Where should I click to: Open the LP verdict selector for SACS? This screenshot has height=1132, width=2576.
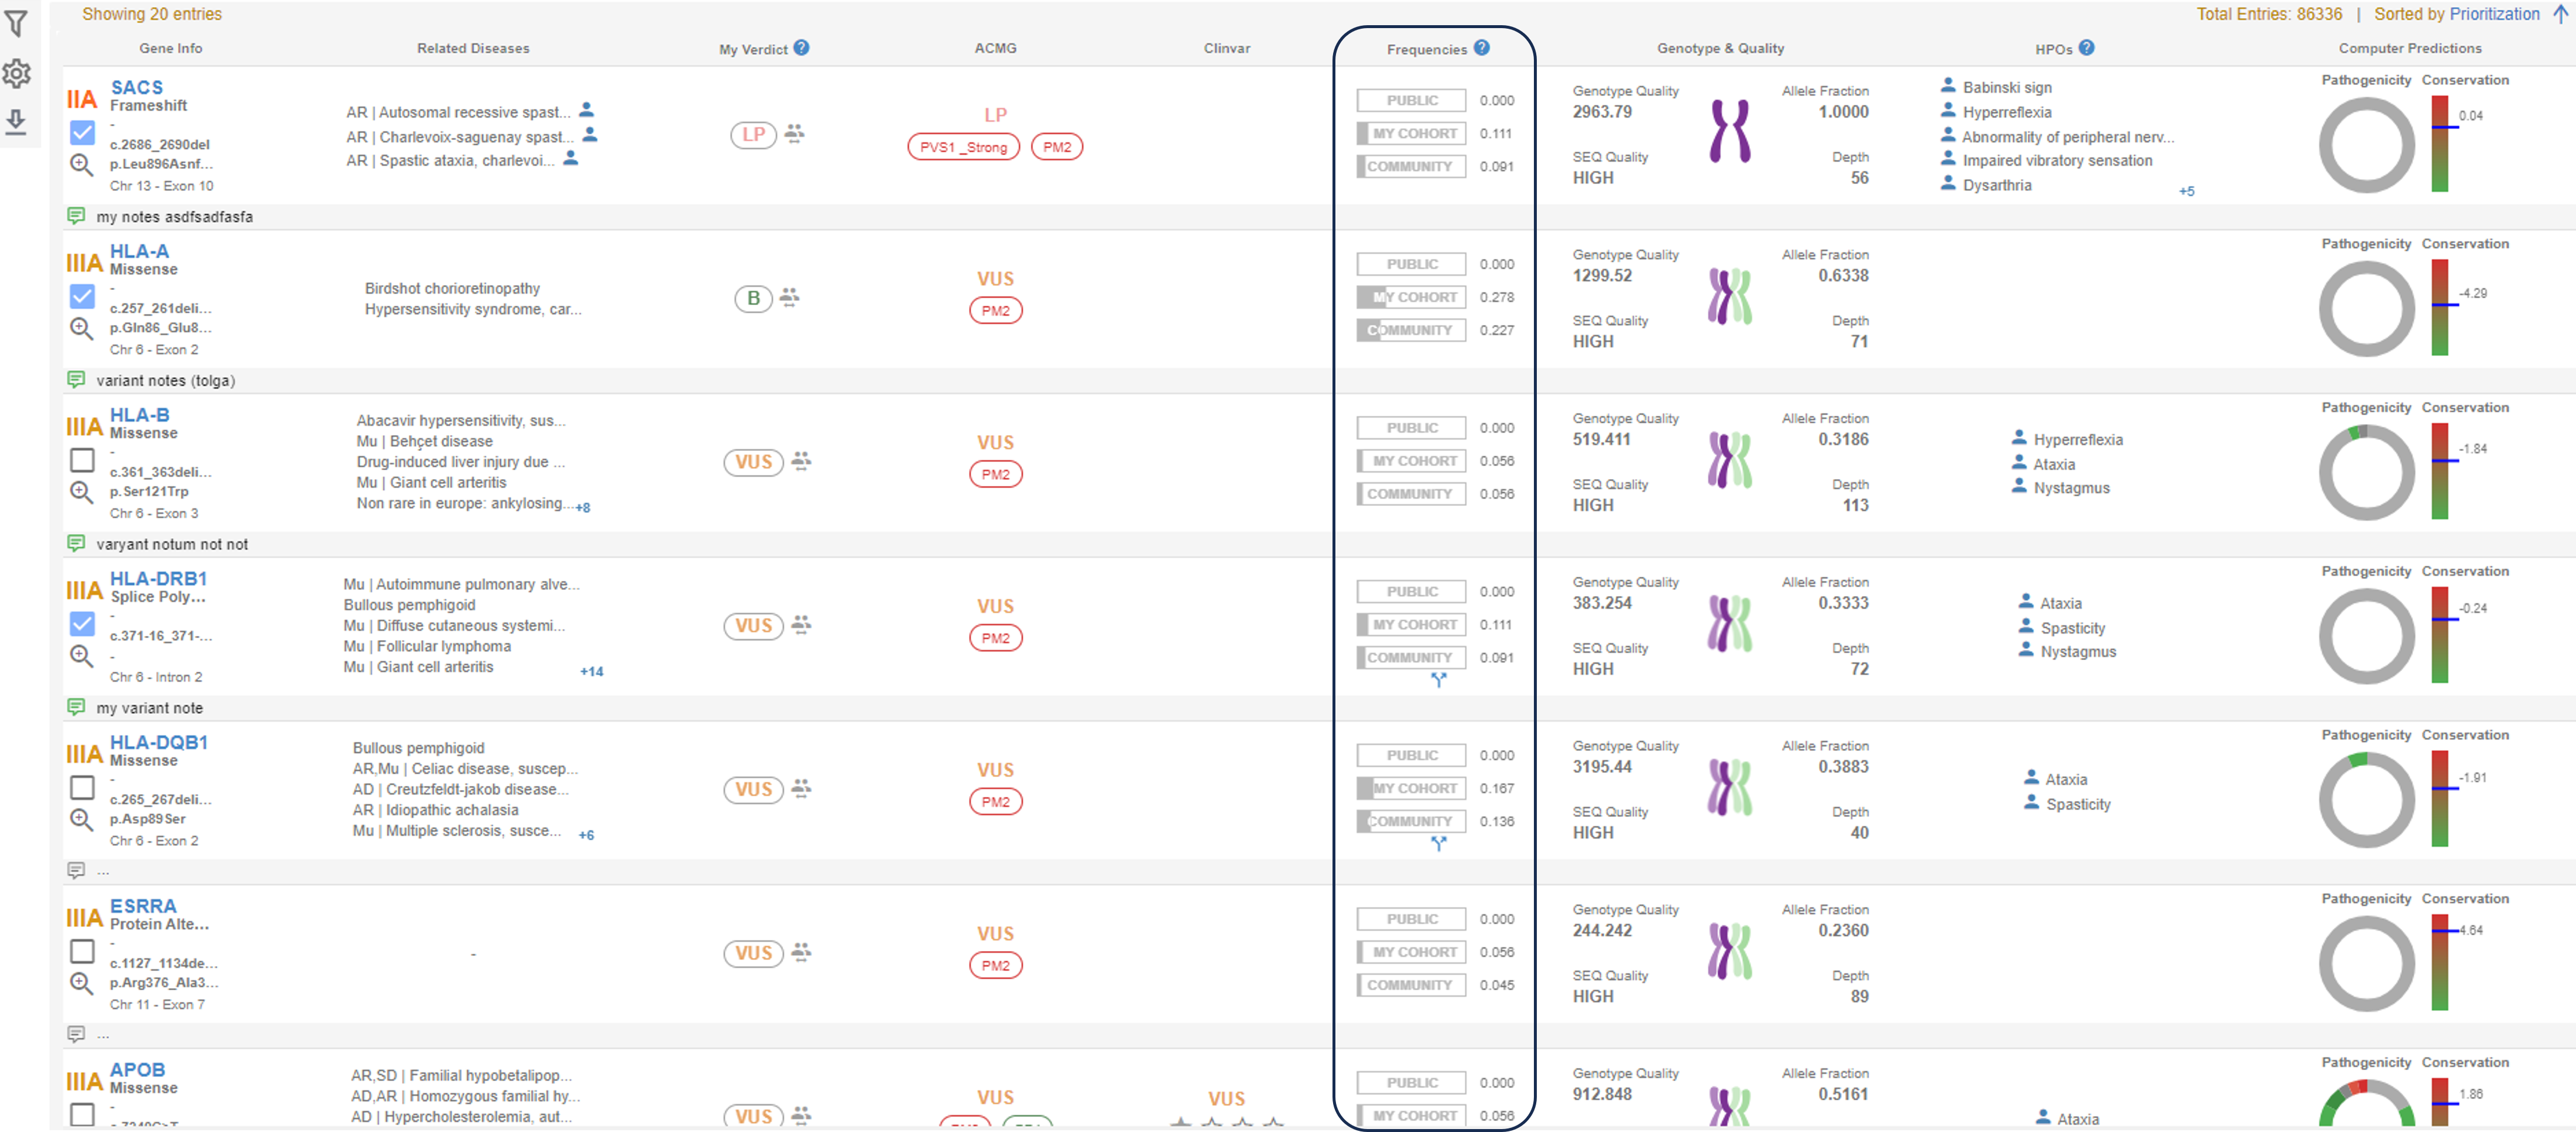[754, 134]
